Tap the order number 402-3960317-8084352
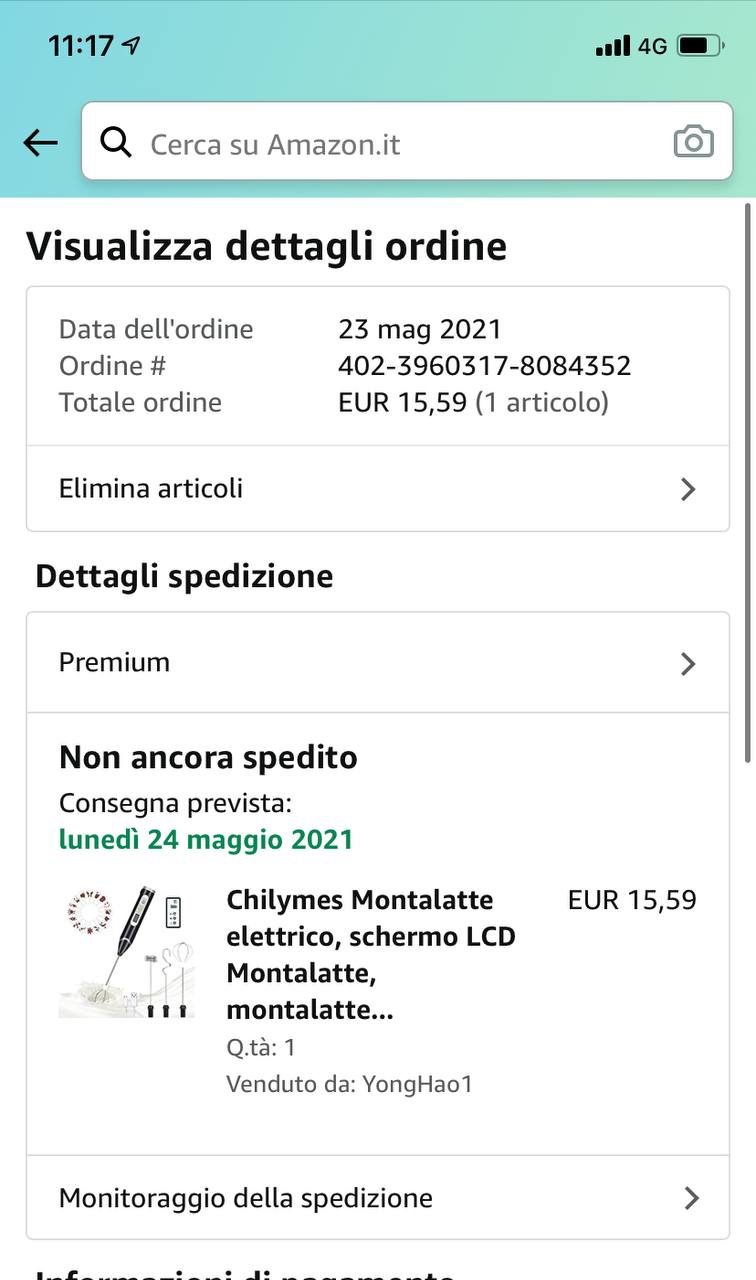756x1280 pixels. [x=484, y=366]
